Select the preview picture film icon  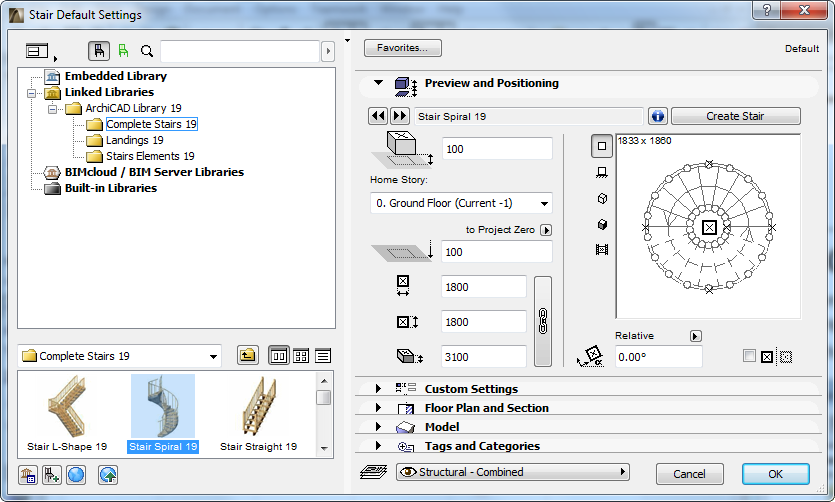(x=602, y=249)
